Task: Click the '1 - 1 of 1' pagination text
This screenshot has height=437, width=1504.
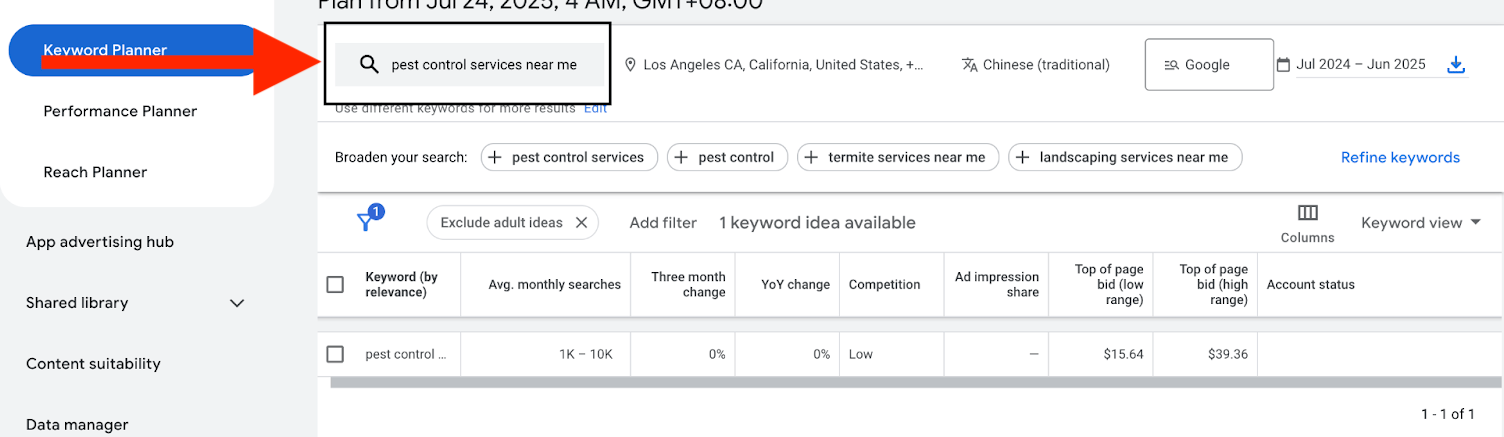Action: pos(1447,414)
